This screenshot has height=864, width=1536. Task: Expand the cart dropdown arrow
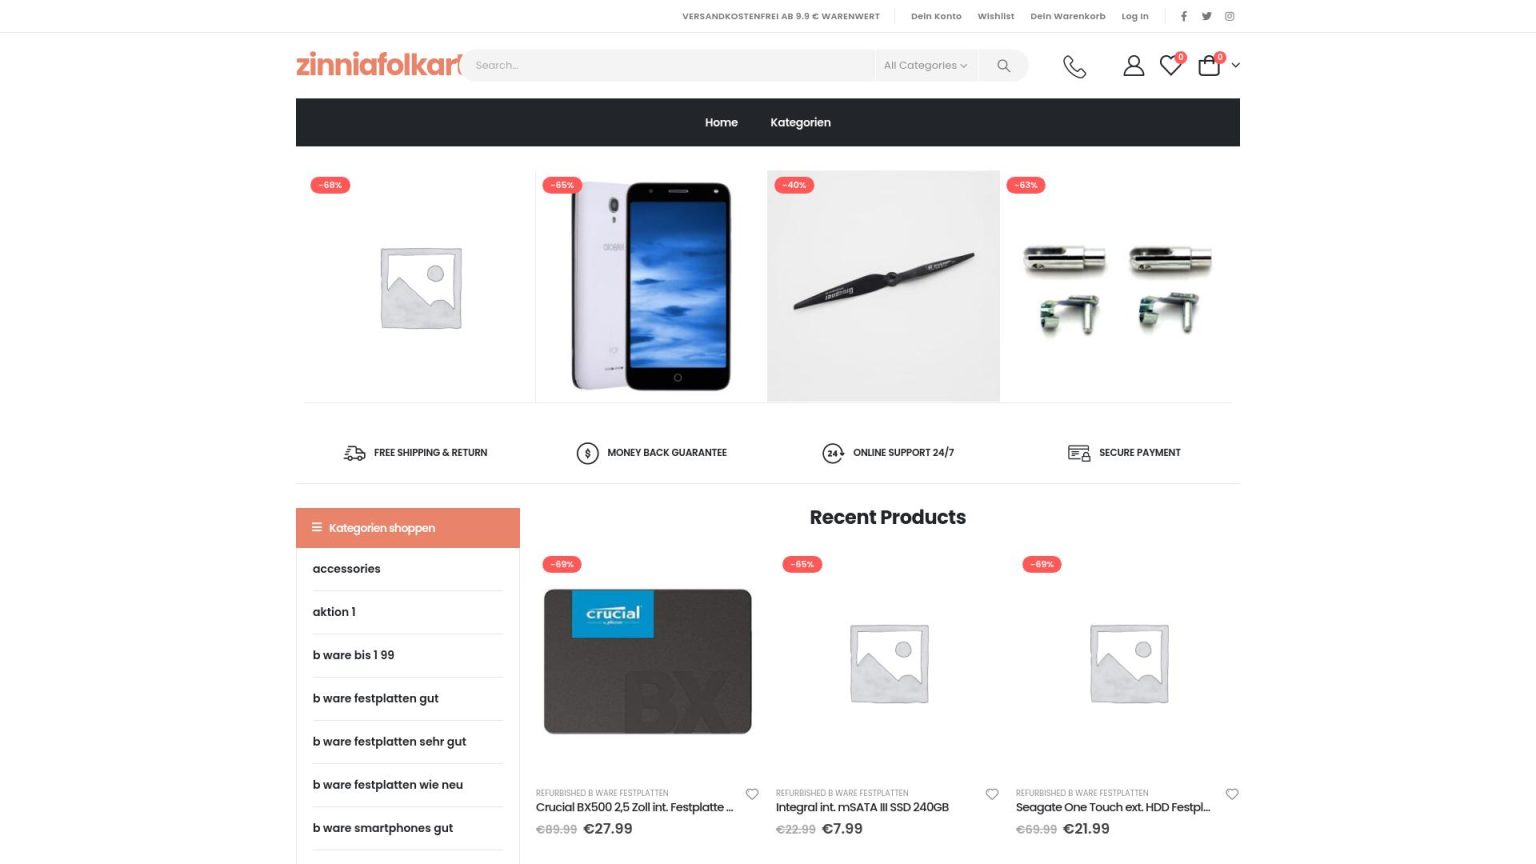[1236, 66]
